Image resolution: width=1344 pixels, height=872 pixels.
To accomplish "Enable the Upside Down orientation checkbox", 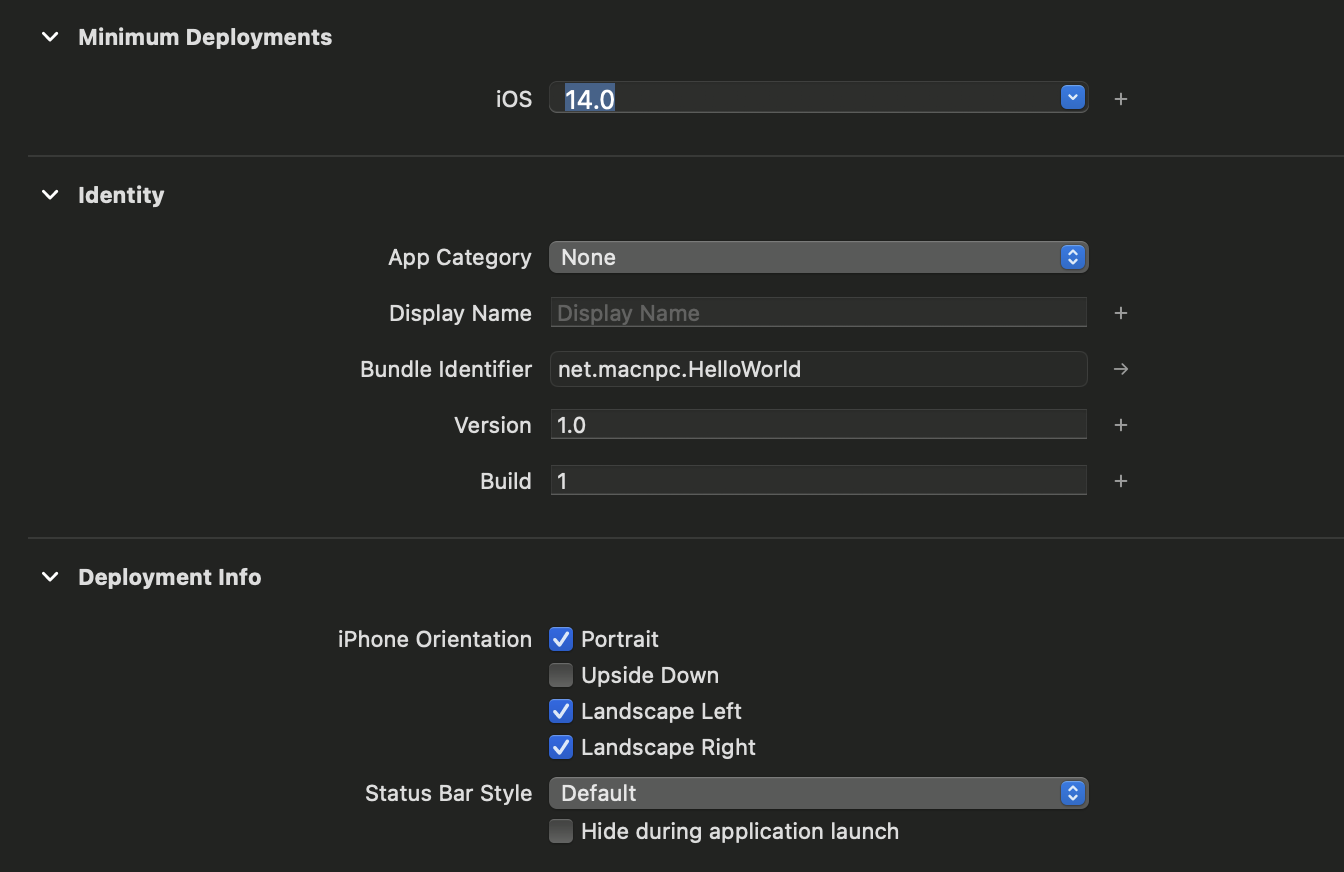I will point(561,675).
